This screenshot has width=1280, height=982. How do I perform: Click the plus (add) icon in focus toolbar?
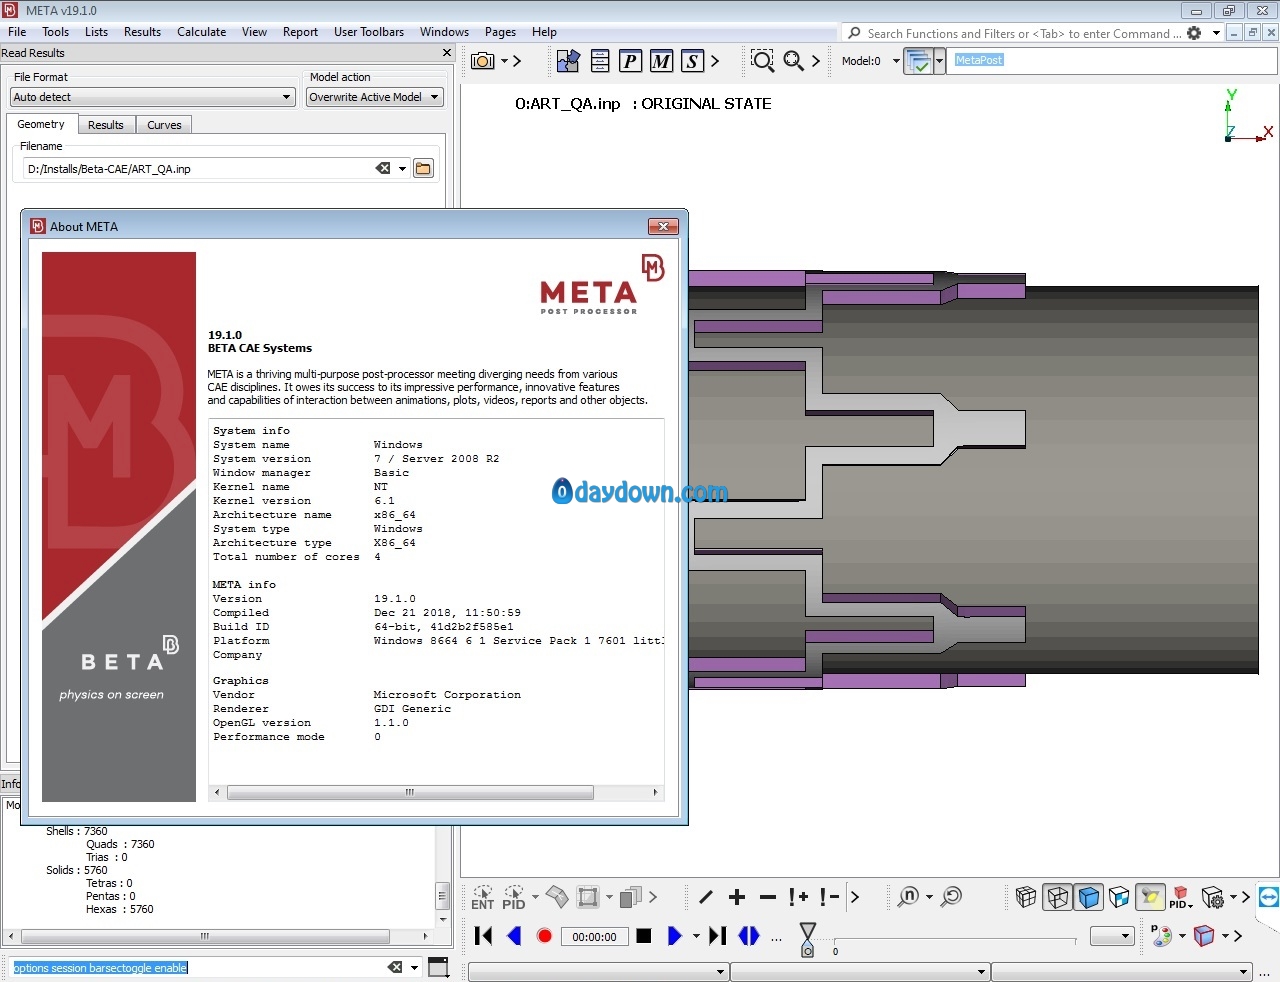[x=737, y=897]
